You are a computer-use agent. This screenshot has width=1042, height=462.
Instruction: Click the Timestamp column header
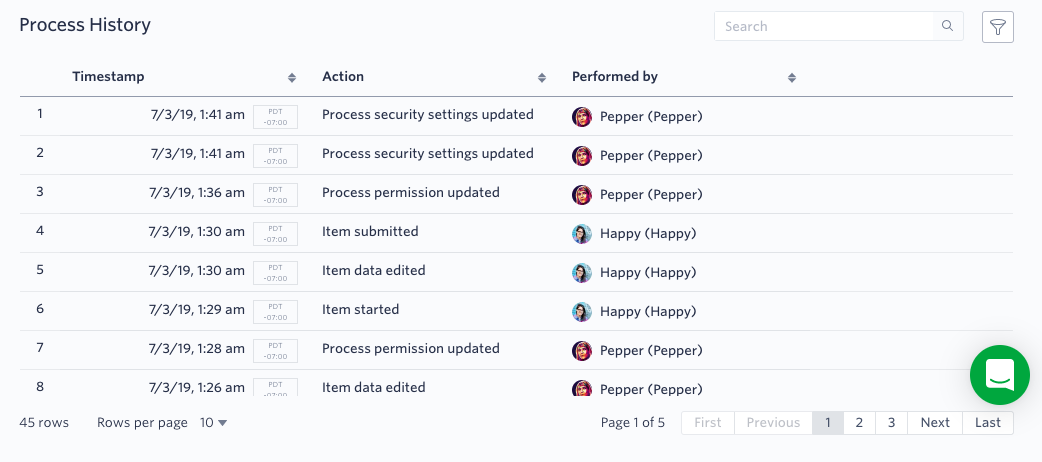pyautogui.click(x=108, y=76)
